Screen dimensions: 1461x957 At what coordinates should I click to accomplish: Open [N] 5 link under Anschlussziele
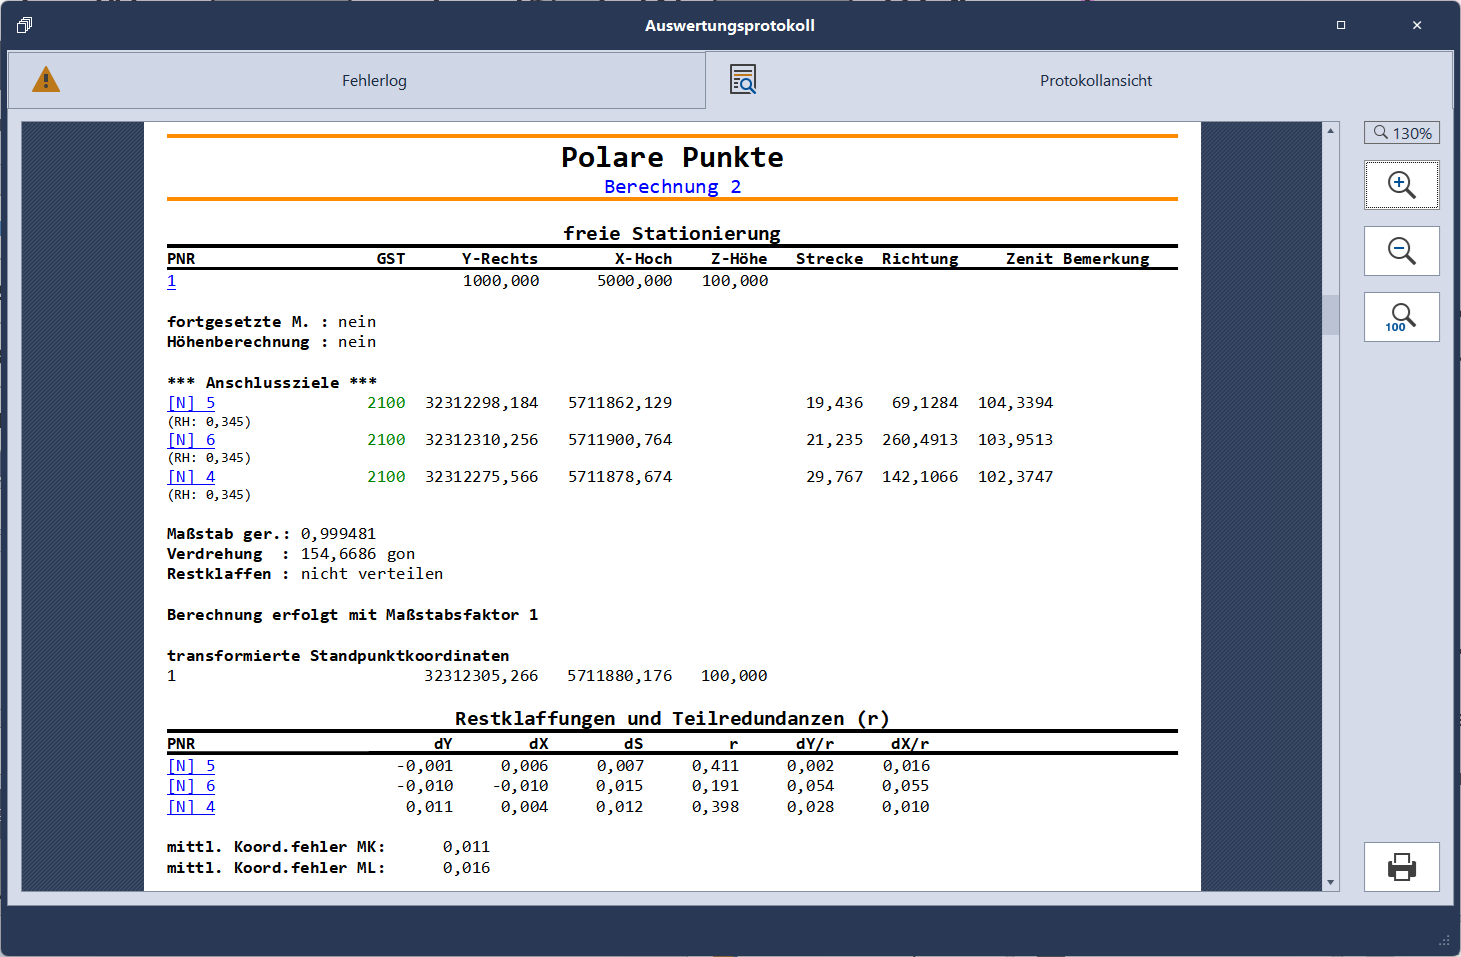point(191,403)
